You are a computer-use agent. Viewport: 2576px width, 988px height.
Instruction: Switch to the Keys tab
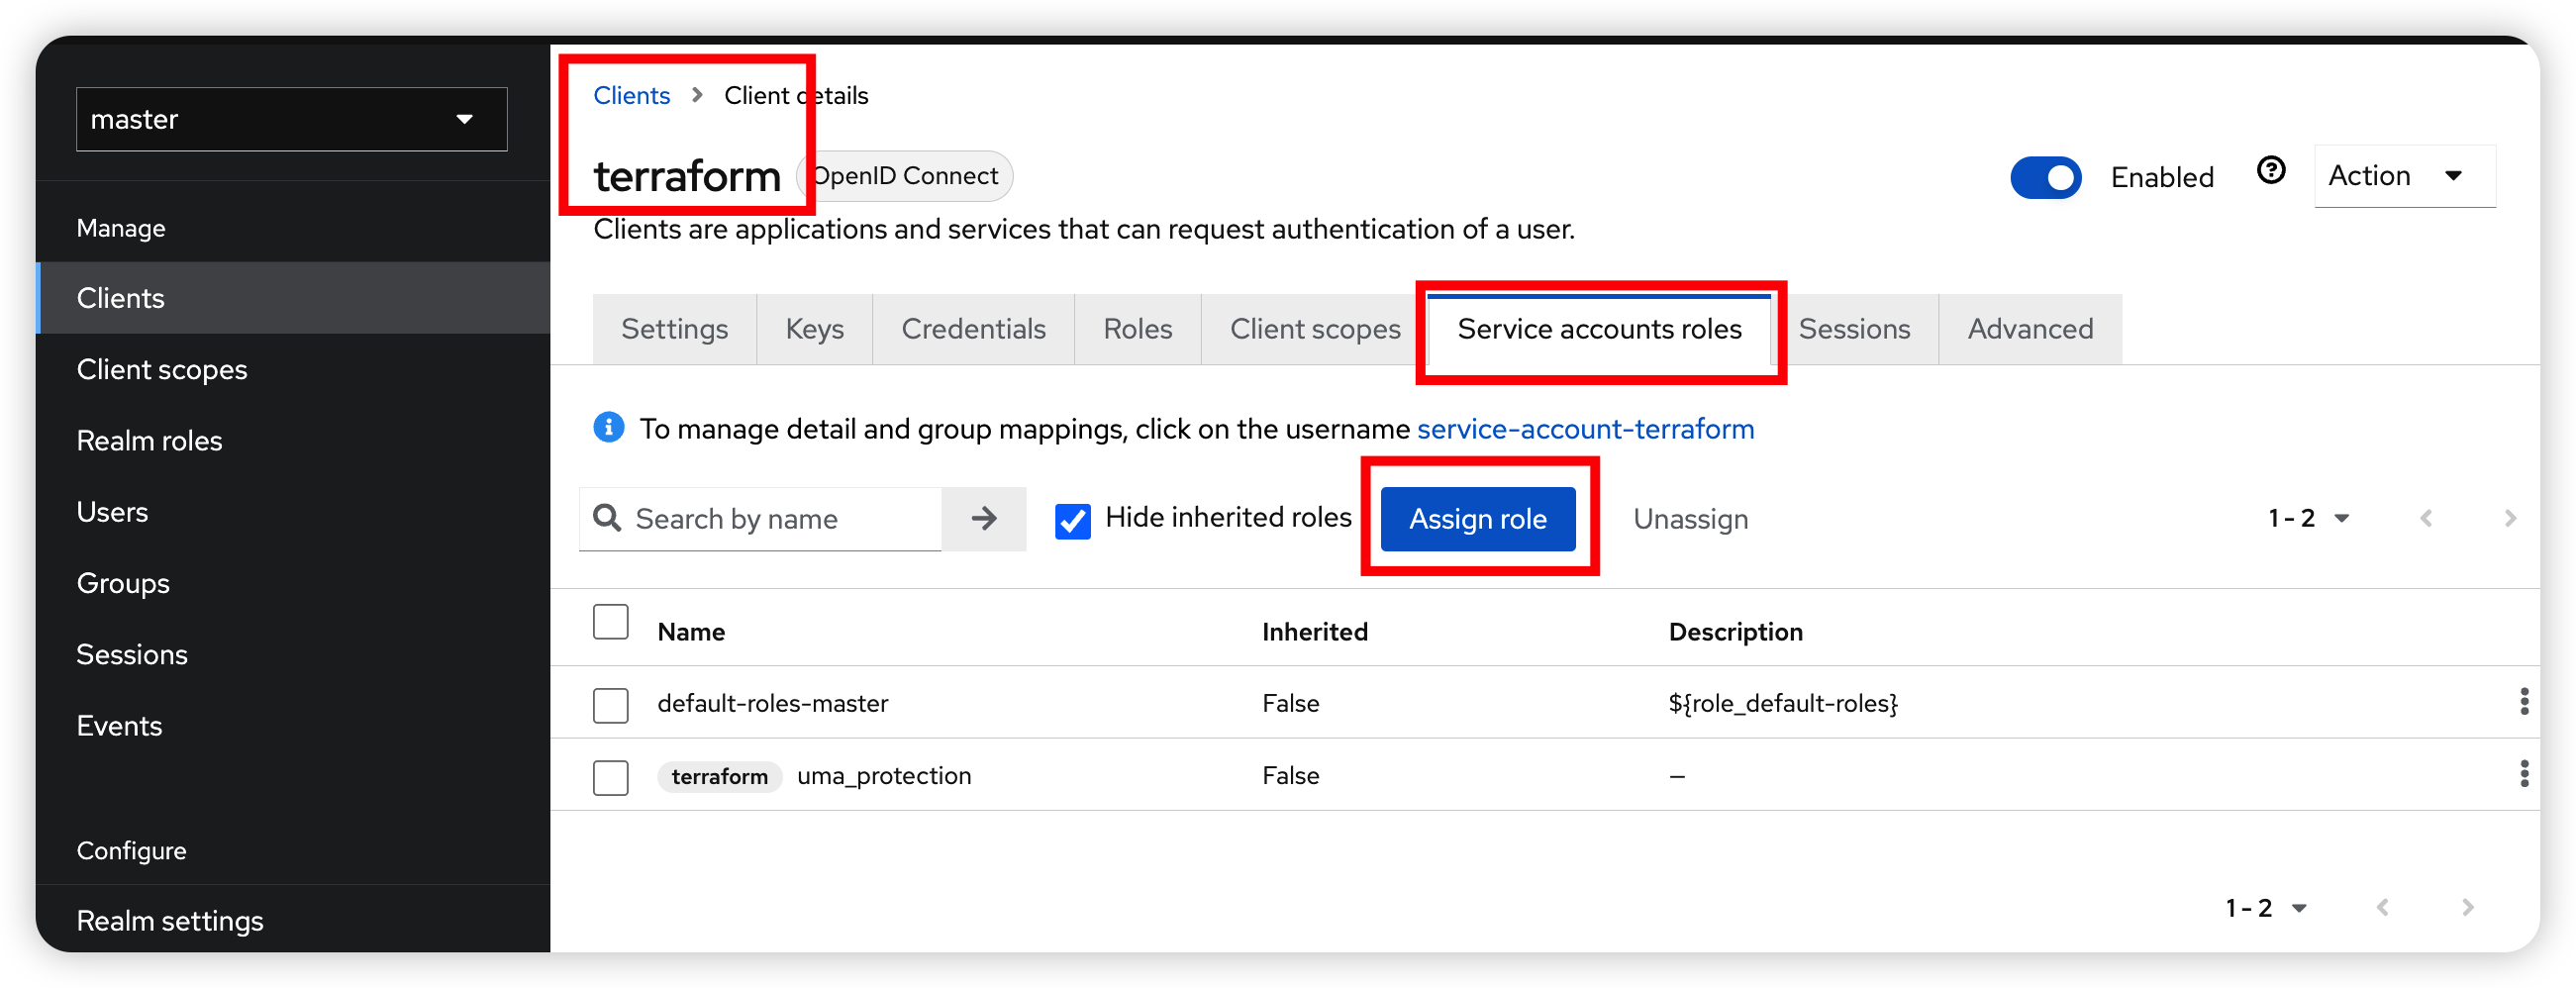(814, 329)
